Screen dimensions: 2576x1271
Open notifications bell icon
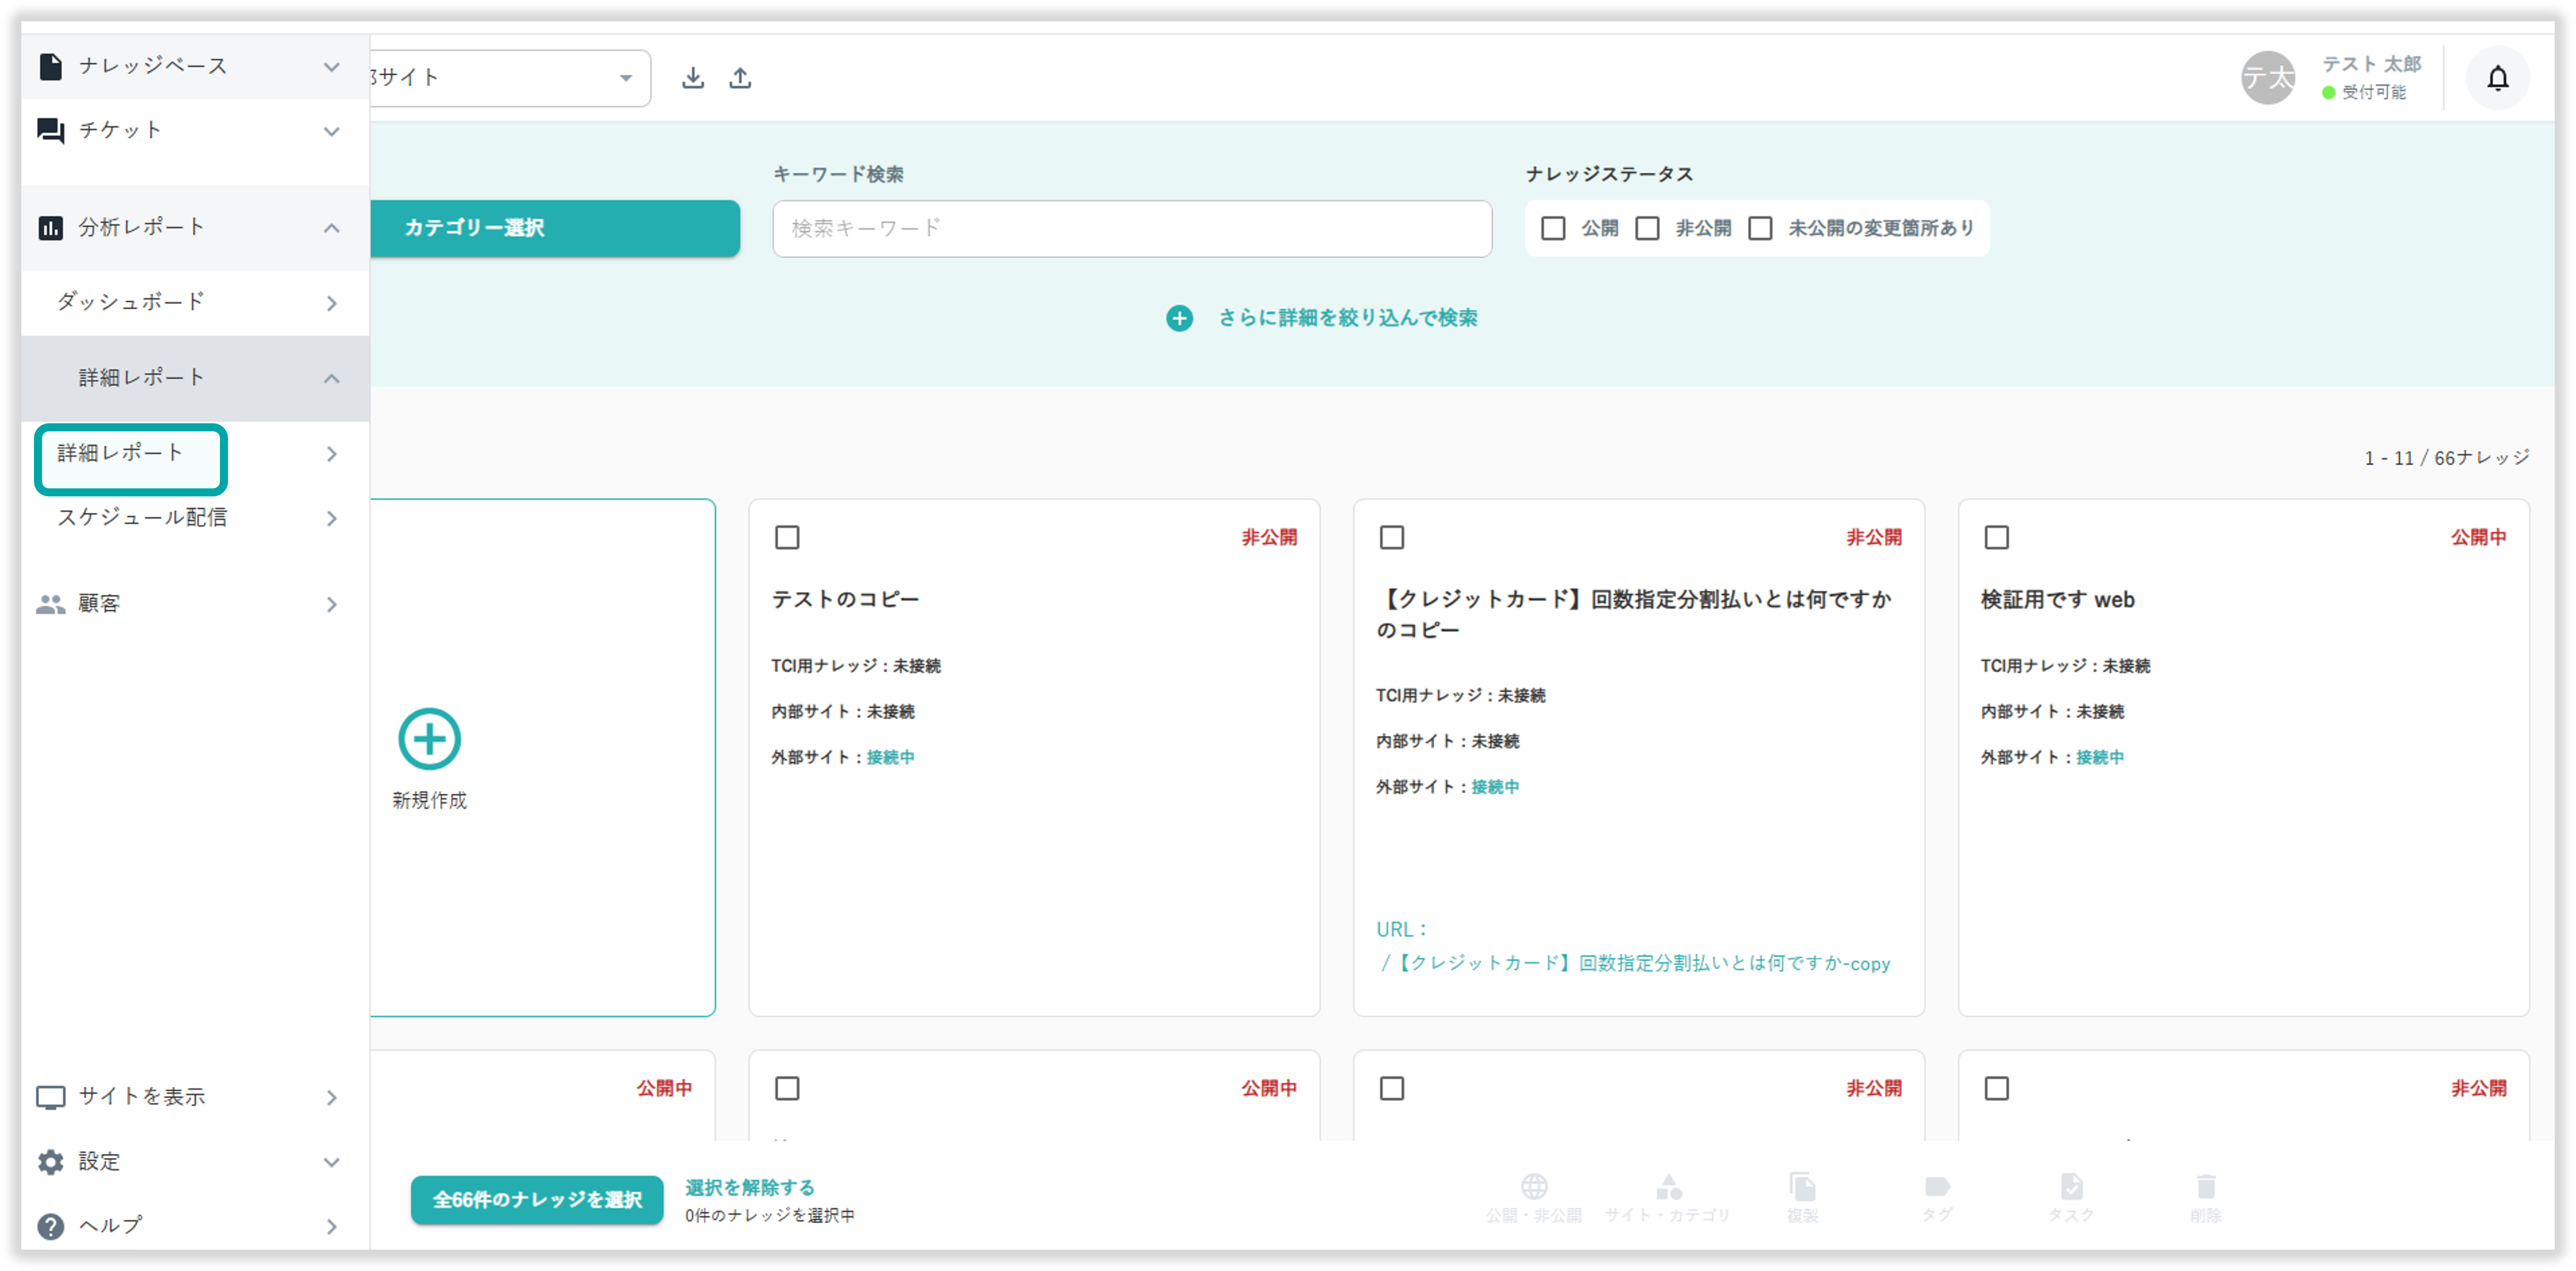pyautogui.click(x=2497, y=78)
